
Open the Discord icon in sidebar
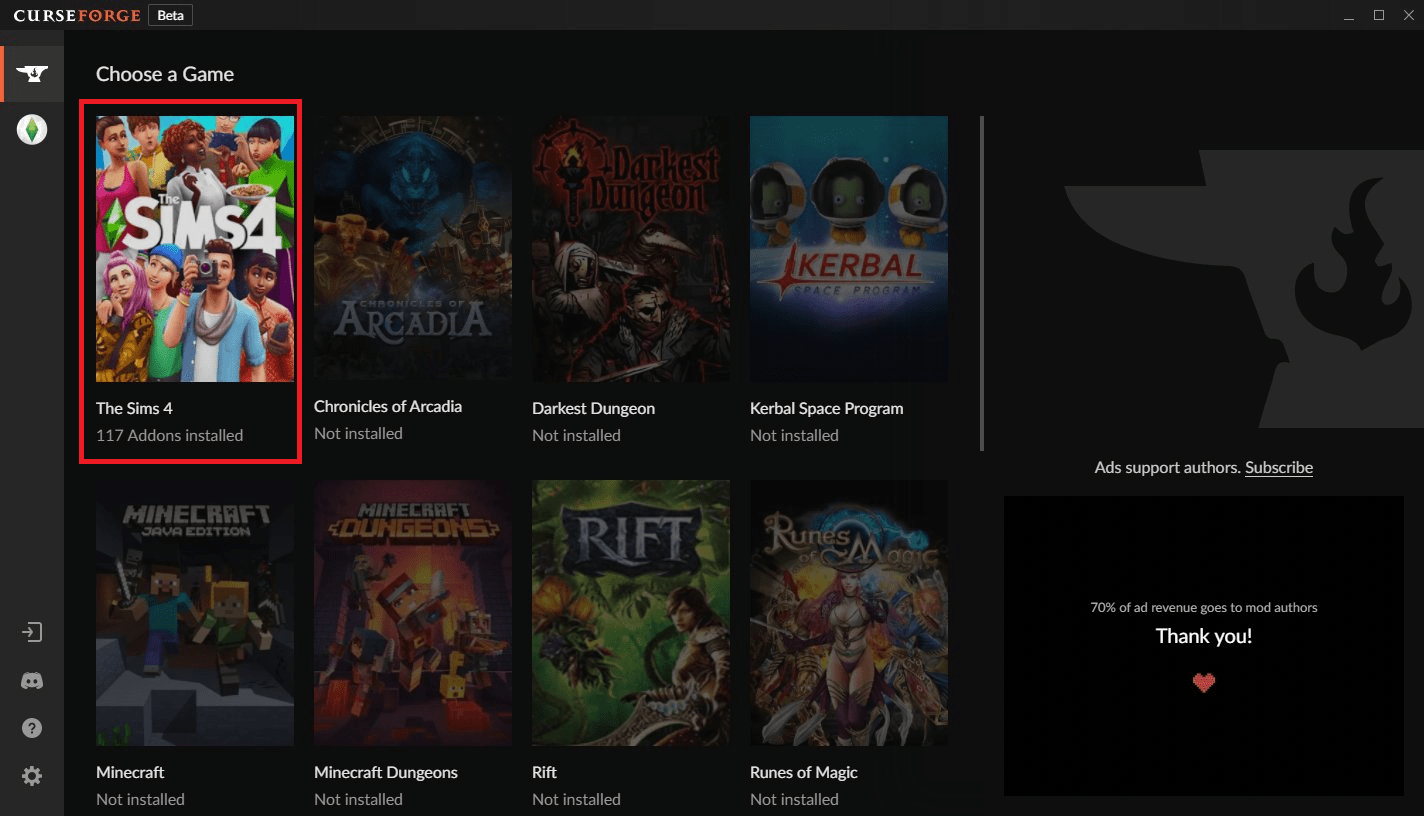coord(32,681)
